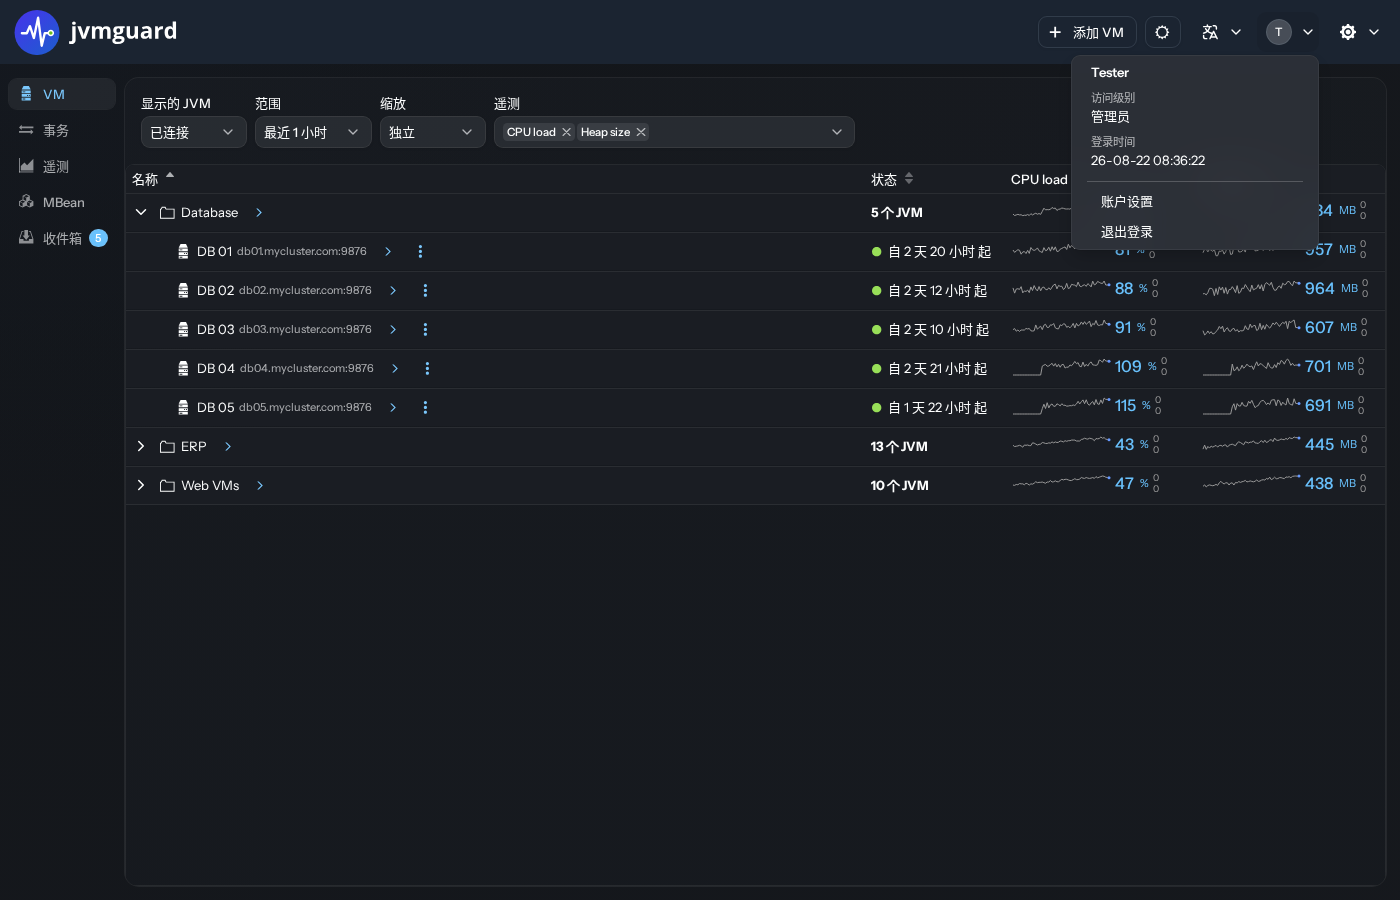1400x900 pixels.
Task: Click the DB 02 server icon
Action: coord(183,291)
